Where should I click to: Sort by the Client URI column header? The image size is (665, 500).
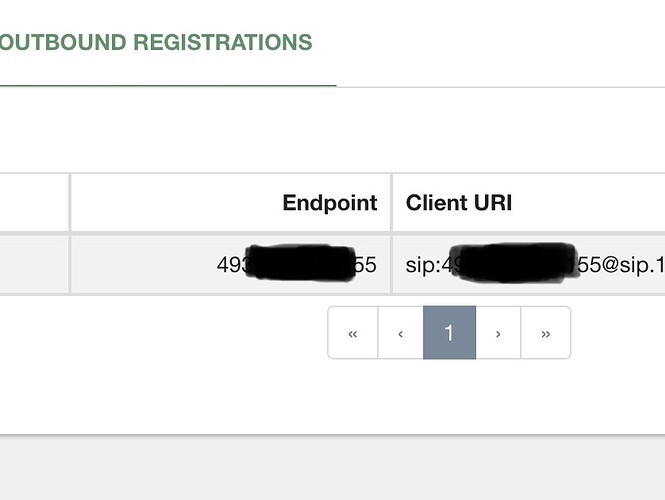point(459,203)
